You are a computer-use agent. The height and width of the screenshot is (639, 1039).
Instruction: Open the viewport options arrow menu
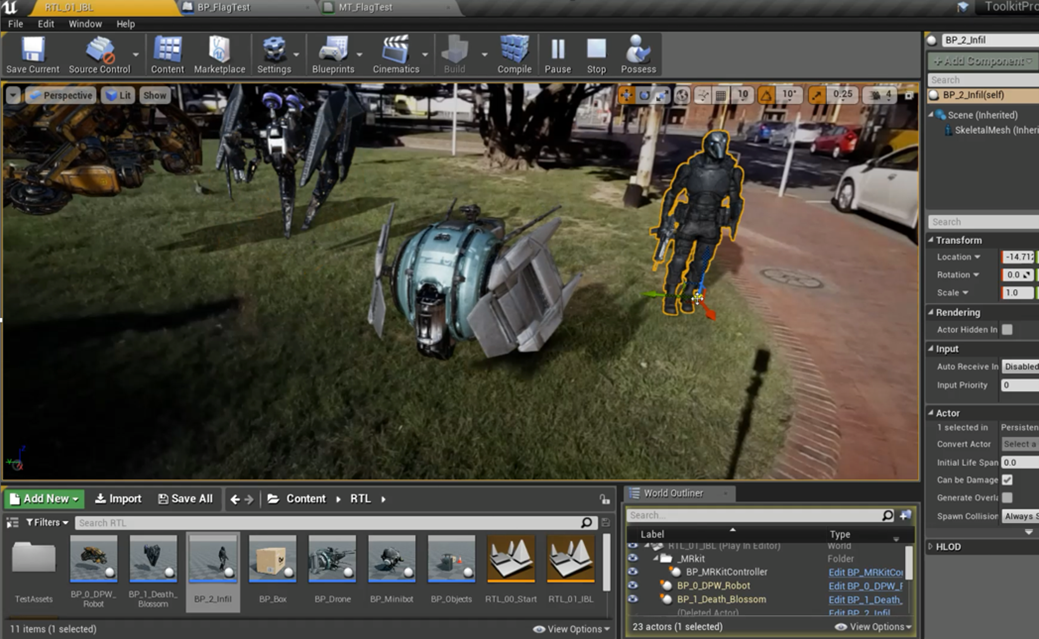[13, 95]
